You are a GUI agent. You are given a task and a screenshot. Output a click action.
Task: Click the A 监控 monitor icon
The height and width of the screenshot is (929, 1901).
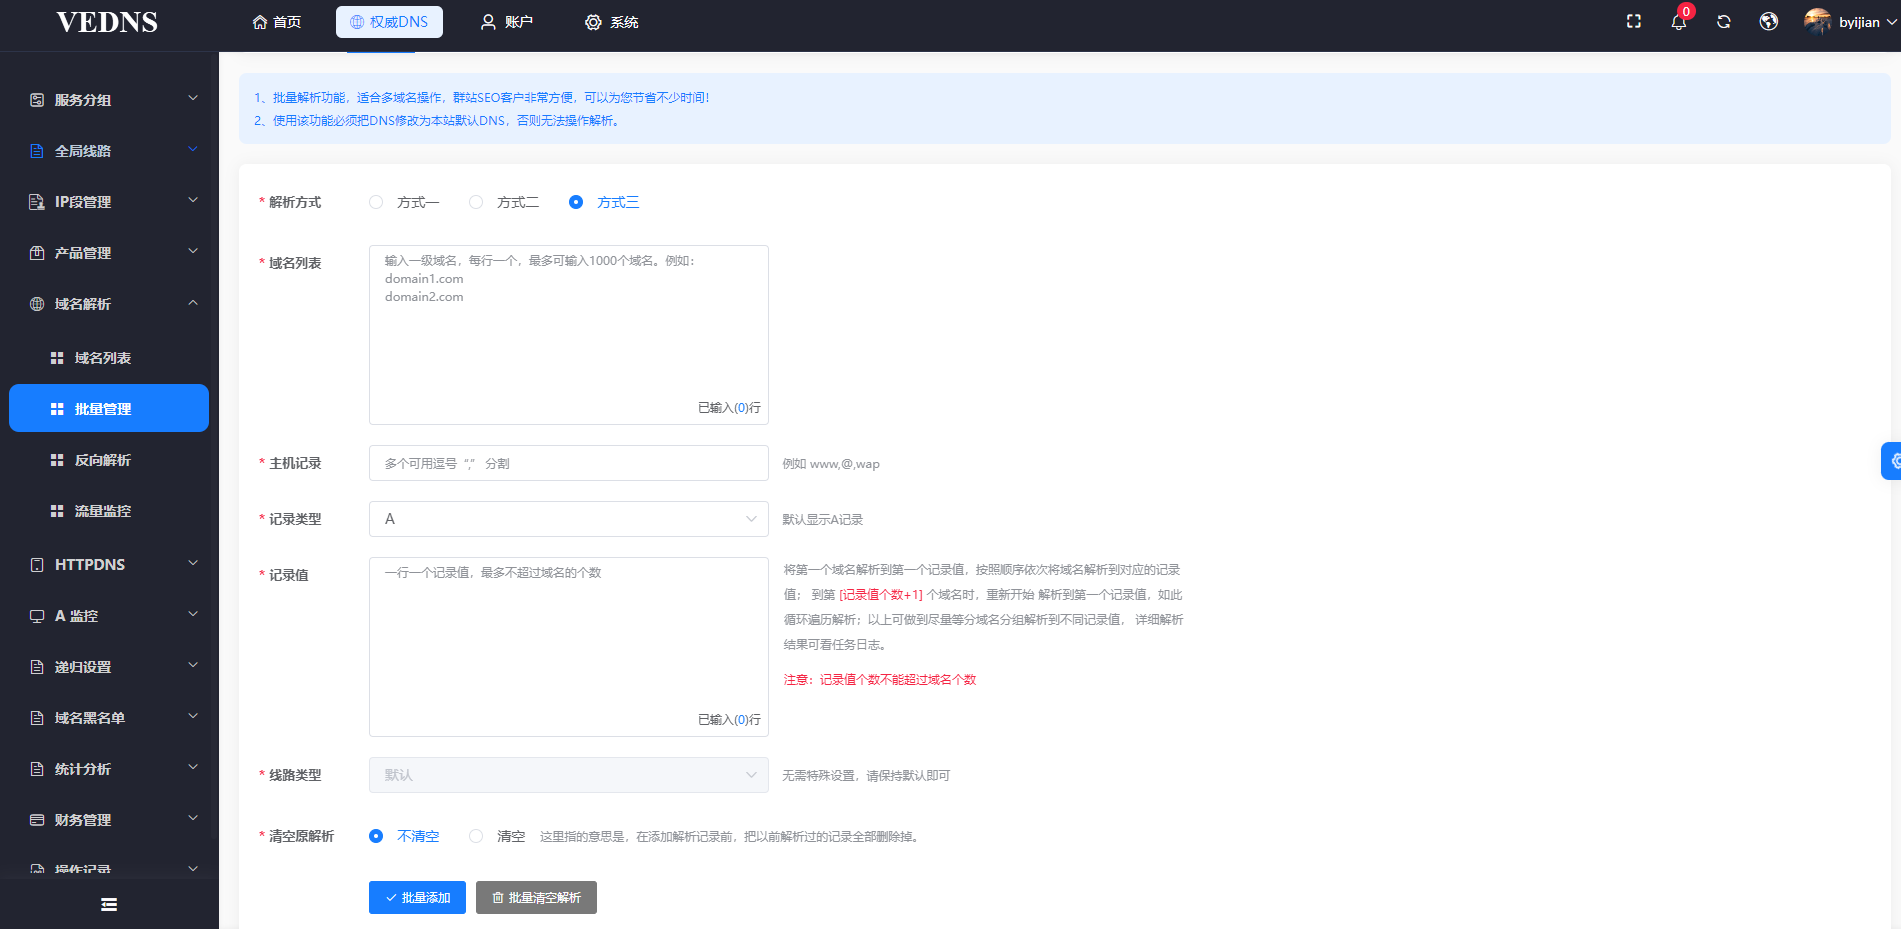[x=37, y=616]
